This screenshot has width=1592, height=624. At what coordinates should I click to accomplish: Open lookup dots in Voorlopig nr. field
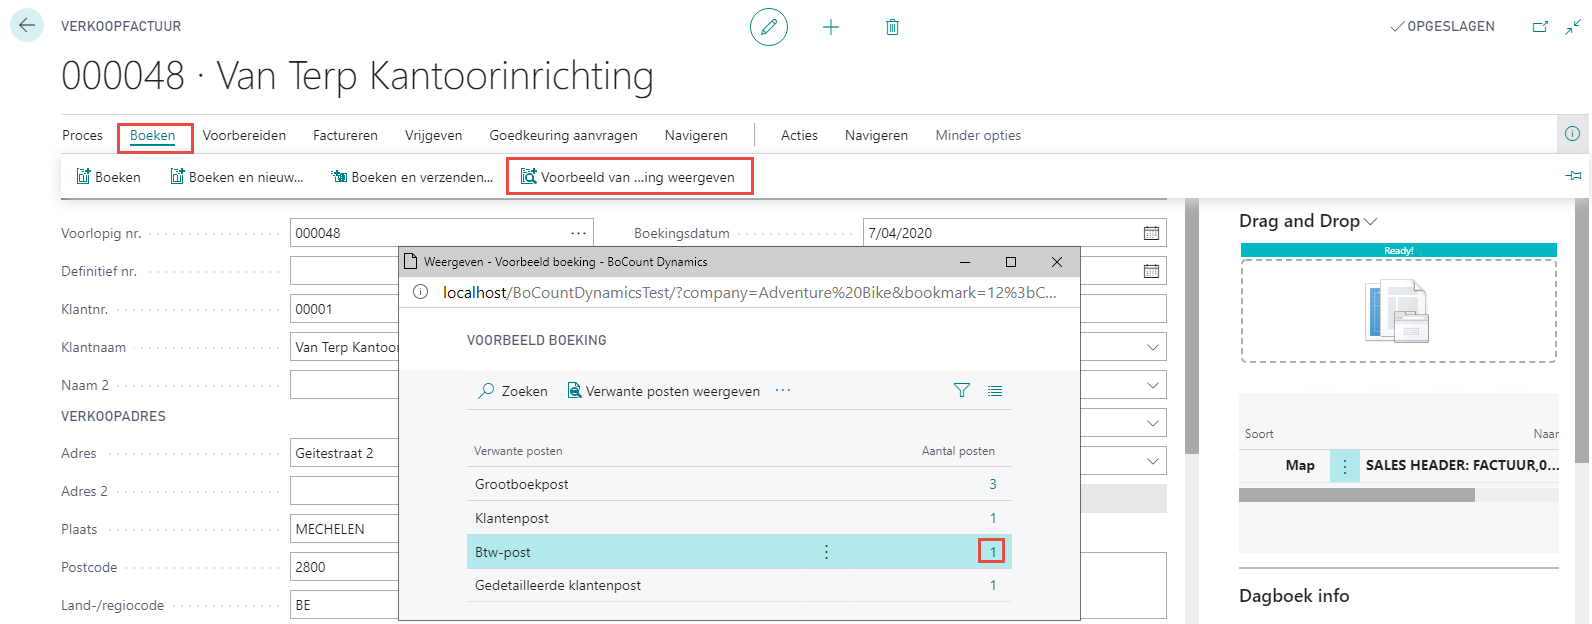coord(578,233)
